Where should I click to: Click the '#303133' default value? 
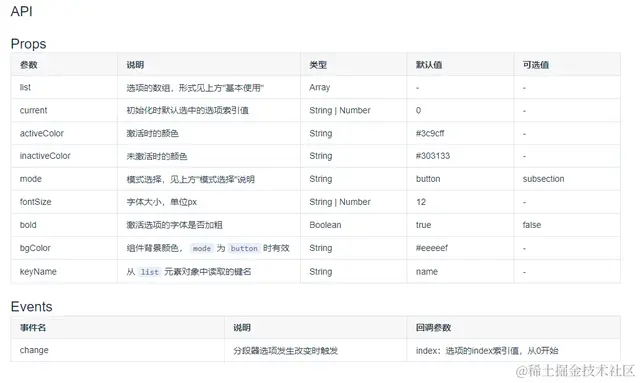tap(433, 156)
